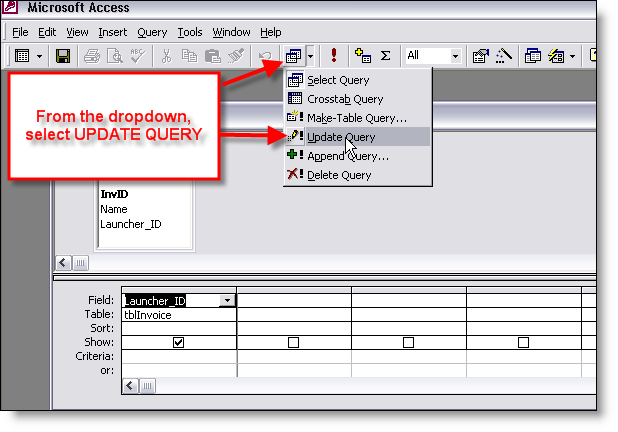Screen dimensions: 618x432
Task: Open the Window menu
Action: 231,32
